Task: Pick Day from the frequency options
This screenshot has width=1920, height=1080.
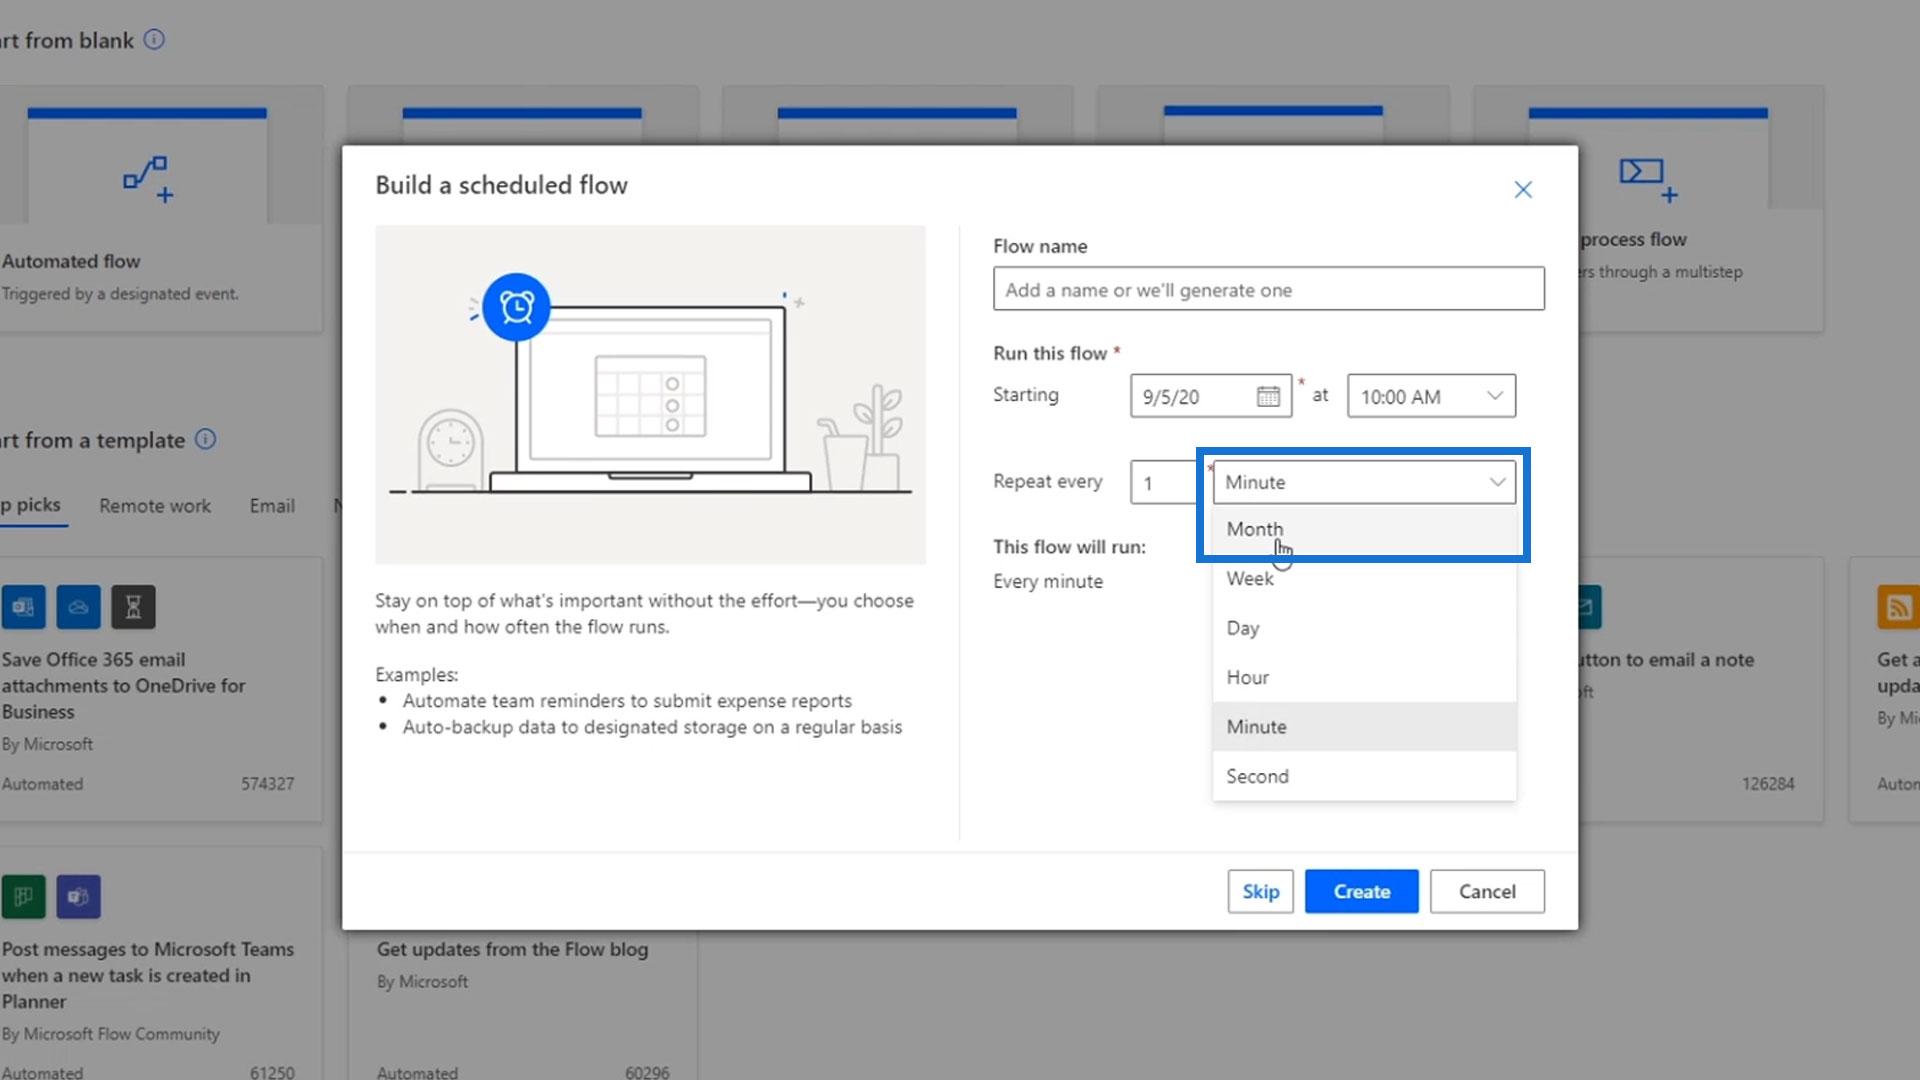Action: click(x=1243, y=628)
